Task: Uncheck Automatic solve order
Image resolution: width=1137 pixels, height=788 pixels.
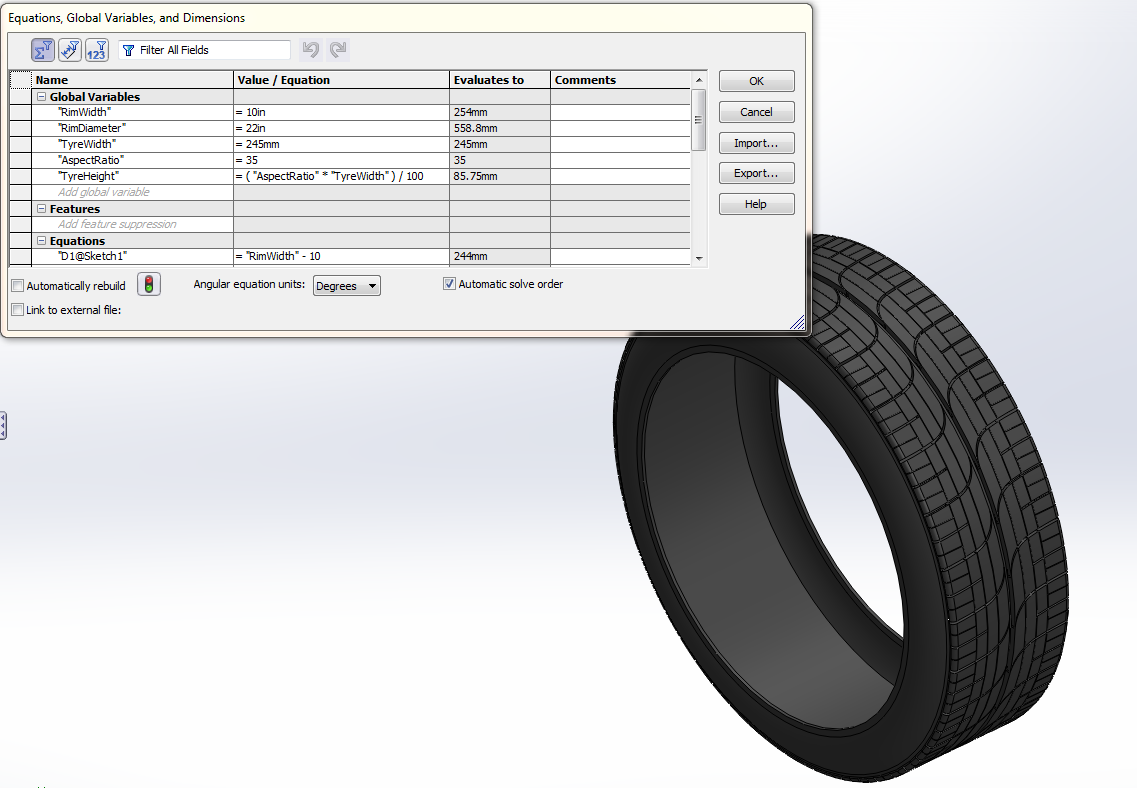Action: (x=450, y=284)
